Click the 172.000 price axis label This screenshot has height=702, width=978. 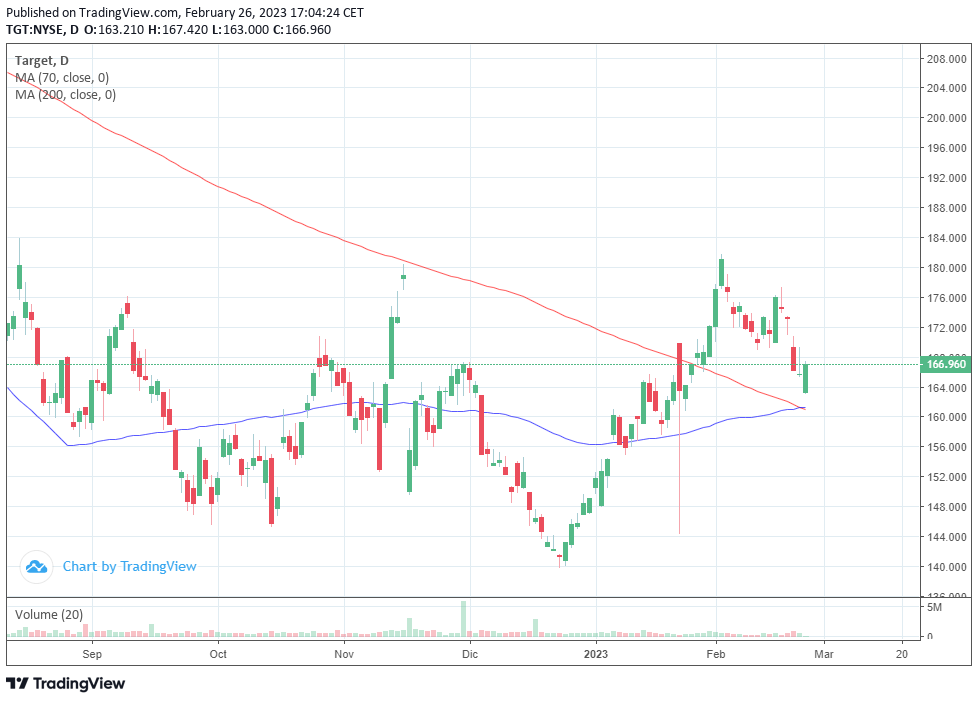click(x=946, y=328)
